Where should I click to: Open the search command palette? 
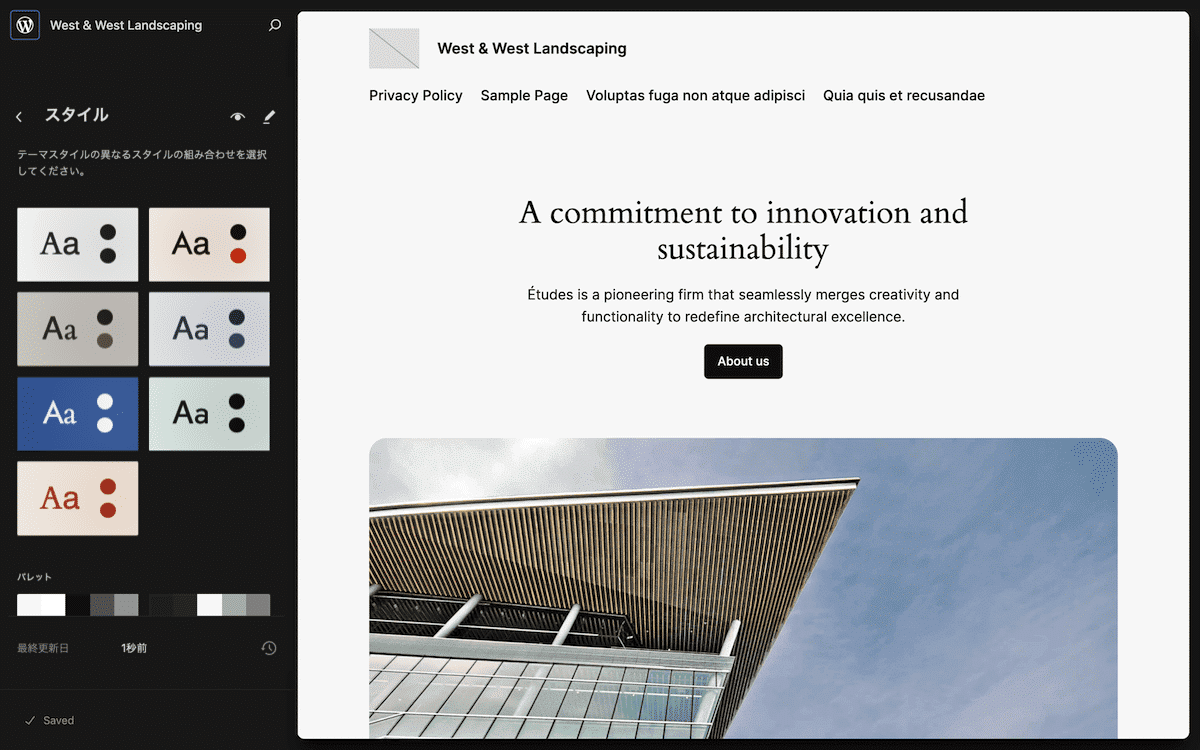tap(275, 25)
